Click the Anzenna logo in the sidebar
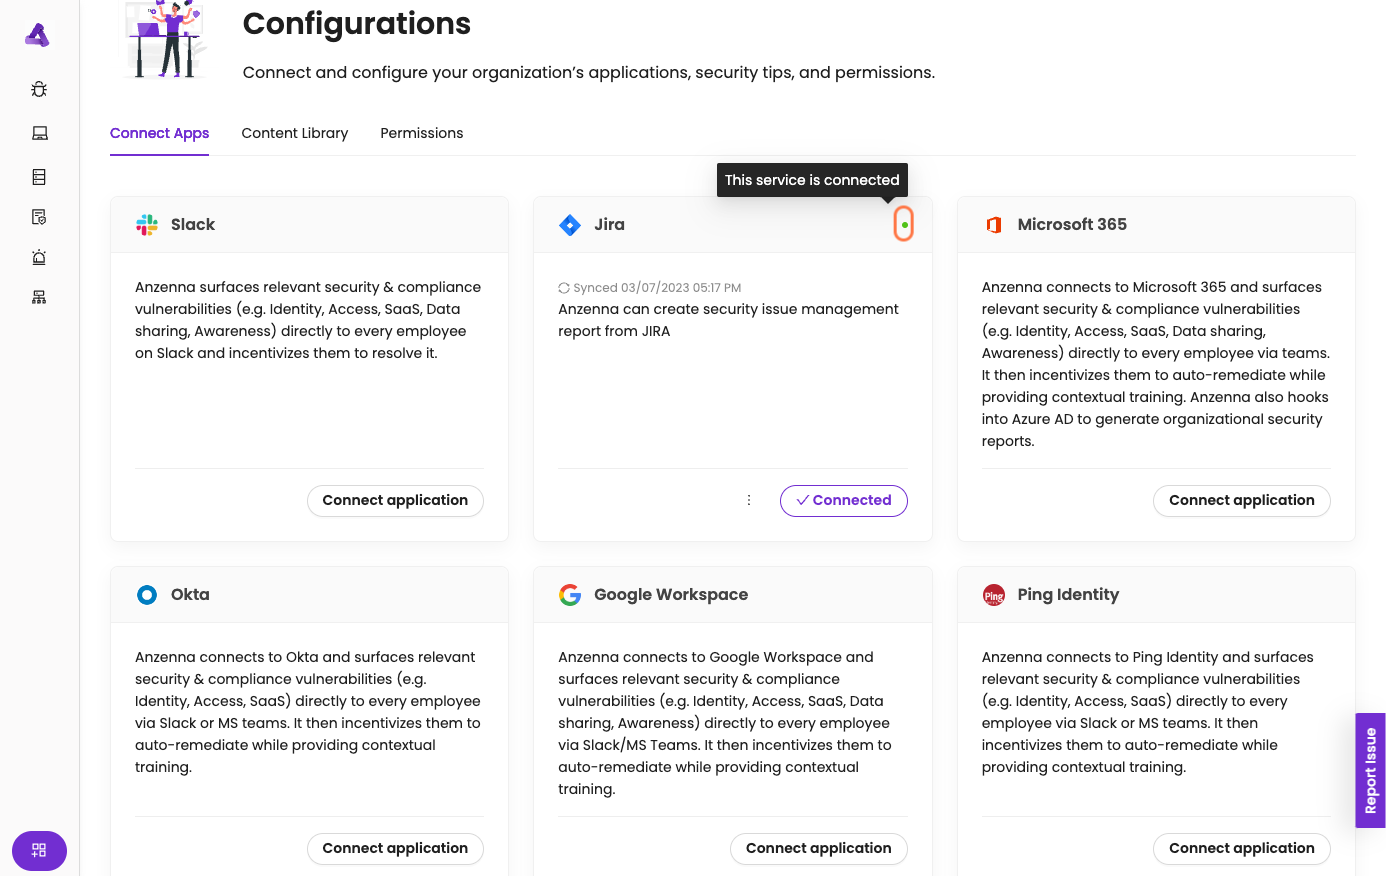 coord(38,35)
